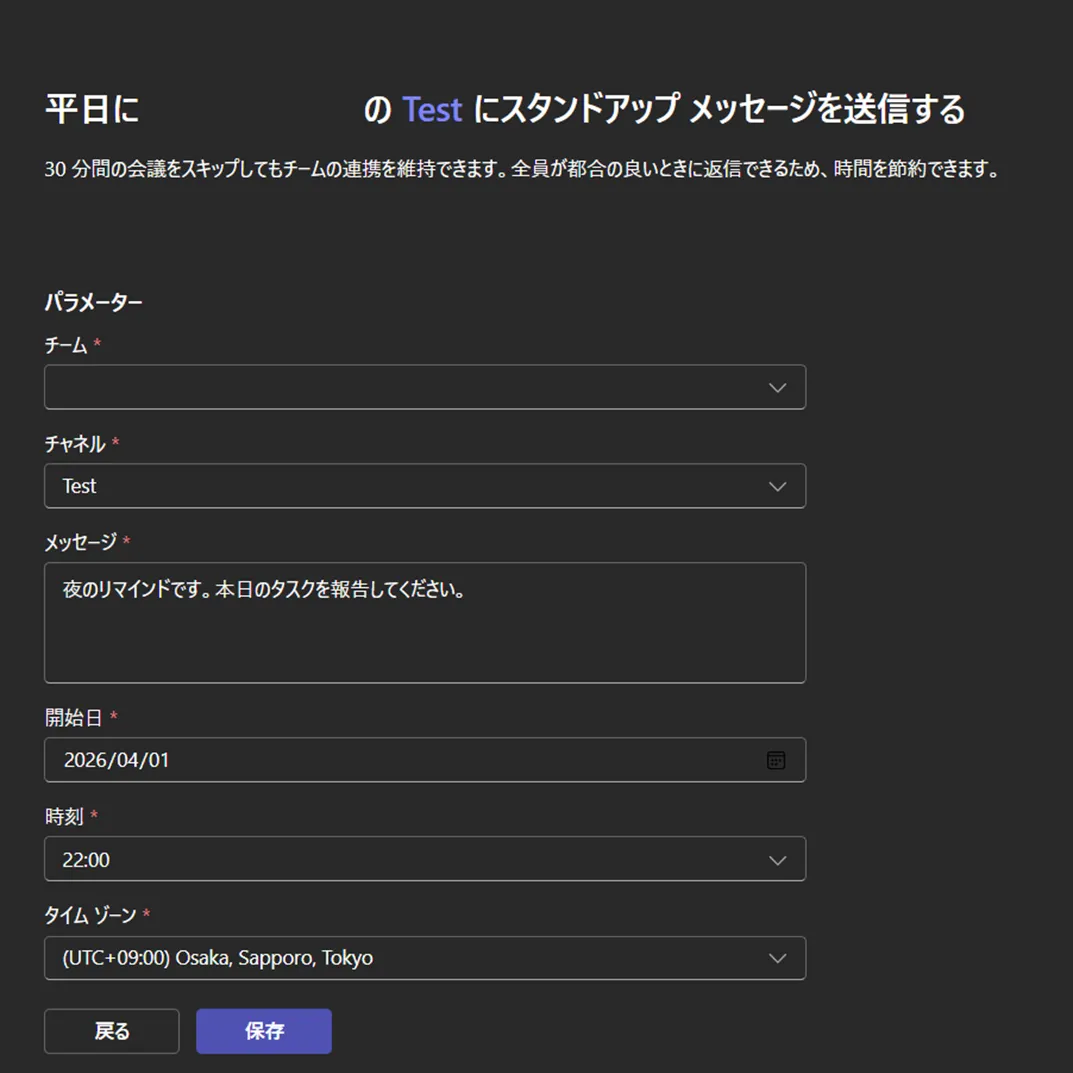Click the 保存 save button
Screen dimensions: 1073x1073
(x=263, y=1030)
